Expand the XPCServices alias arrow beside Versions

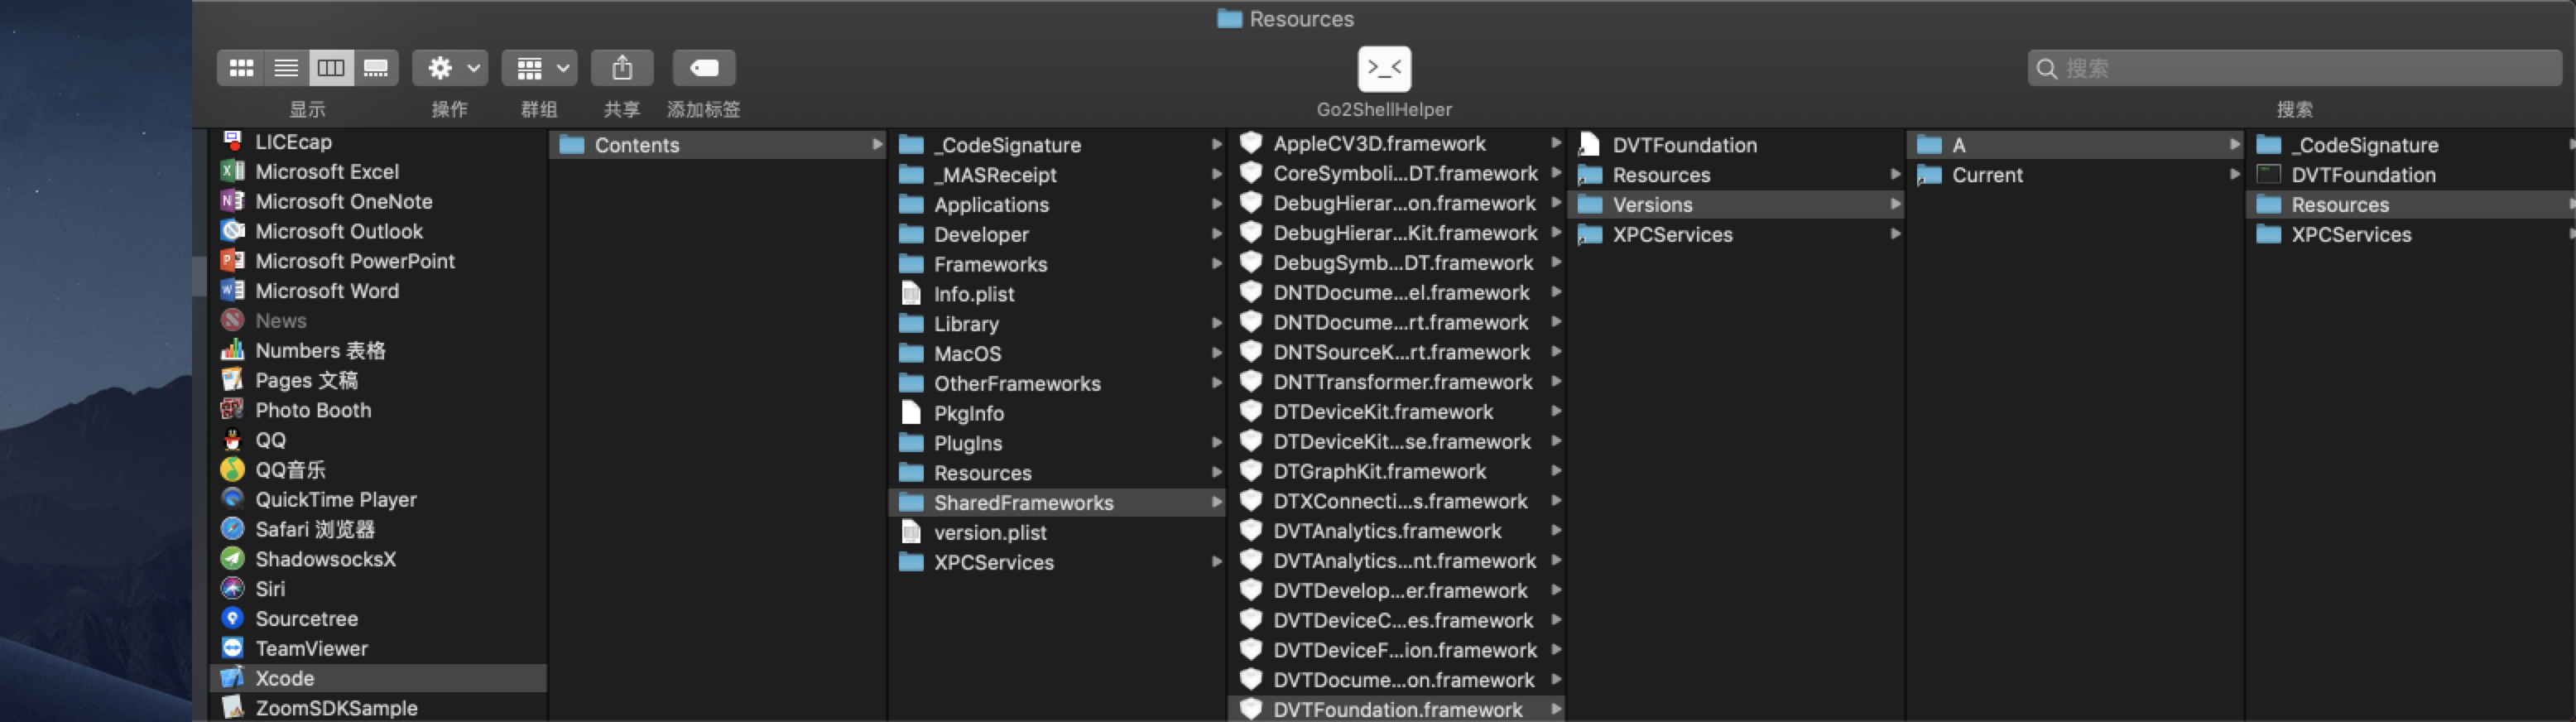tap(1895, 234)
